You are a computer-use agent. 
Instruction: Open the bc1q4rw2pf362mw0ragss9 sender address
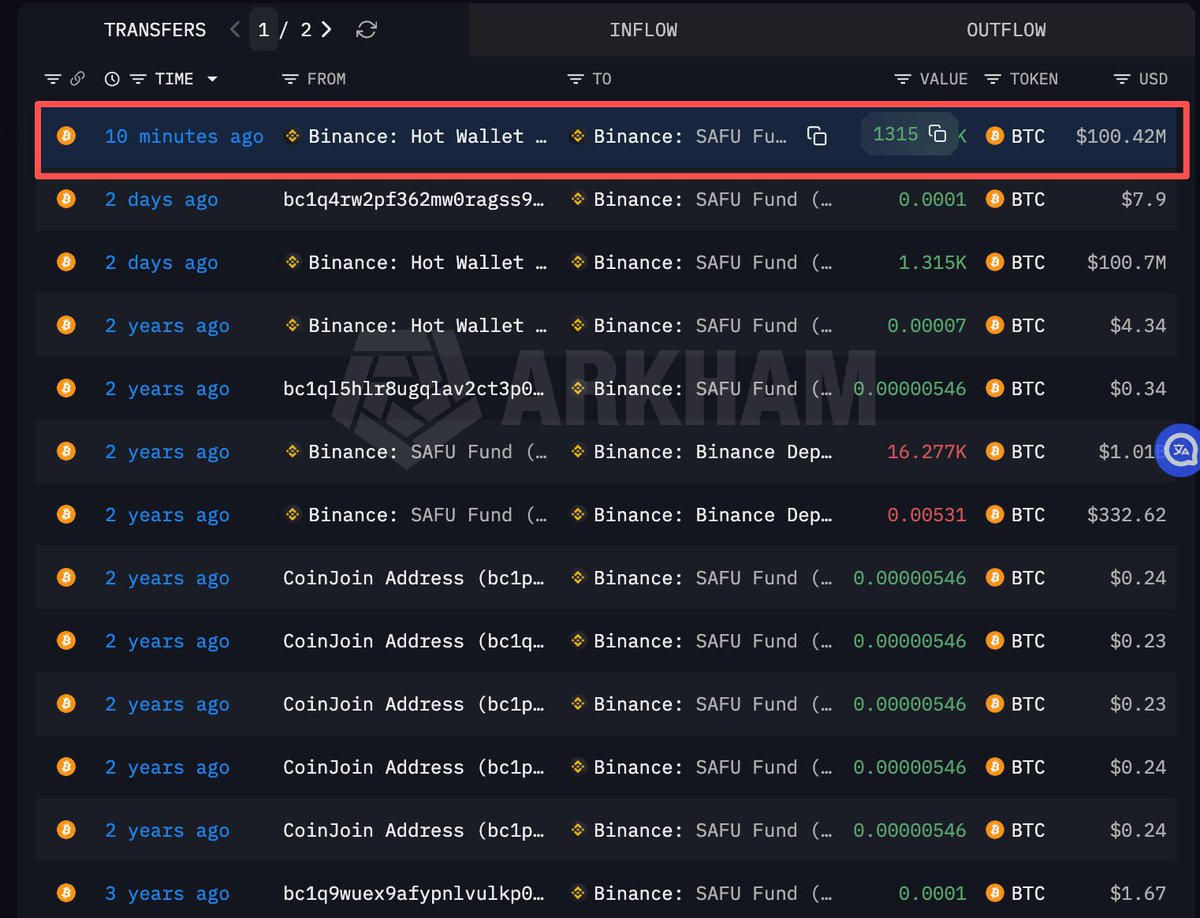[x=414, y=199]
